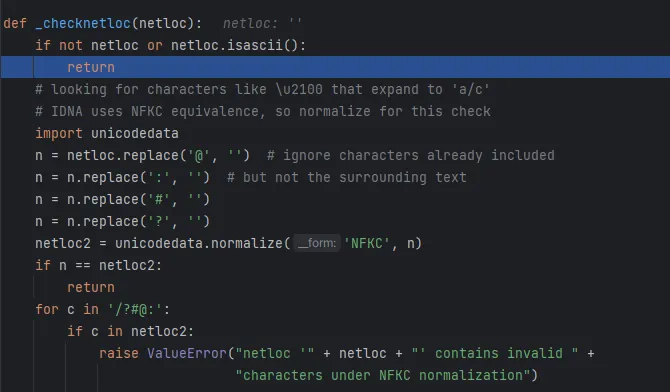
Task: Click n.replace('?', '') line
Action: 122,221
